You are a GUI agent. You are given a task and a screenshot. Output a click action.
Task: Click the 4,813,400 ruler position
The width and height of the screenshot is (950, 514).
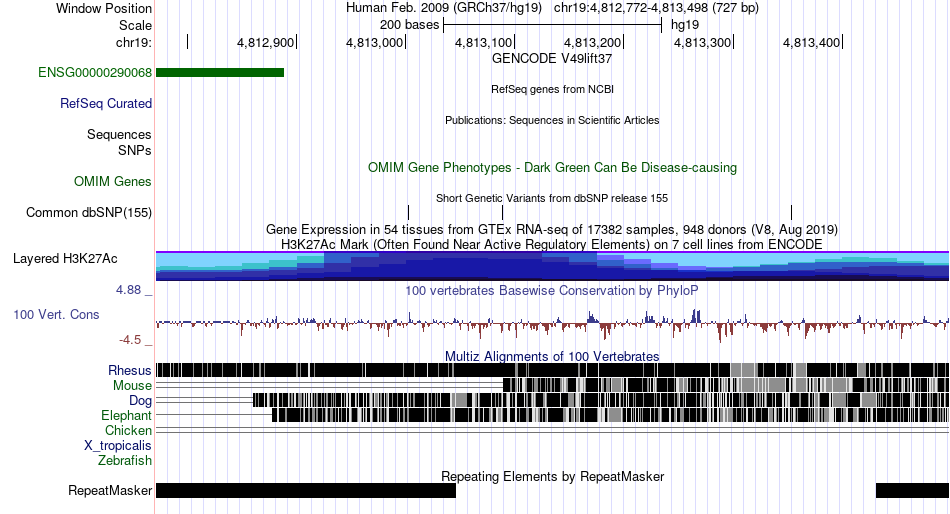click(x=812, y=42)
